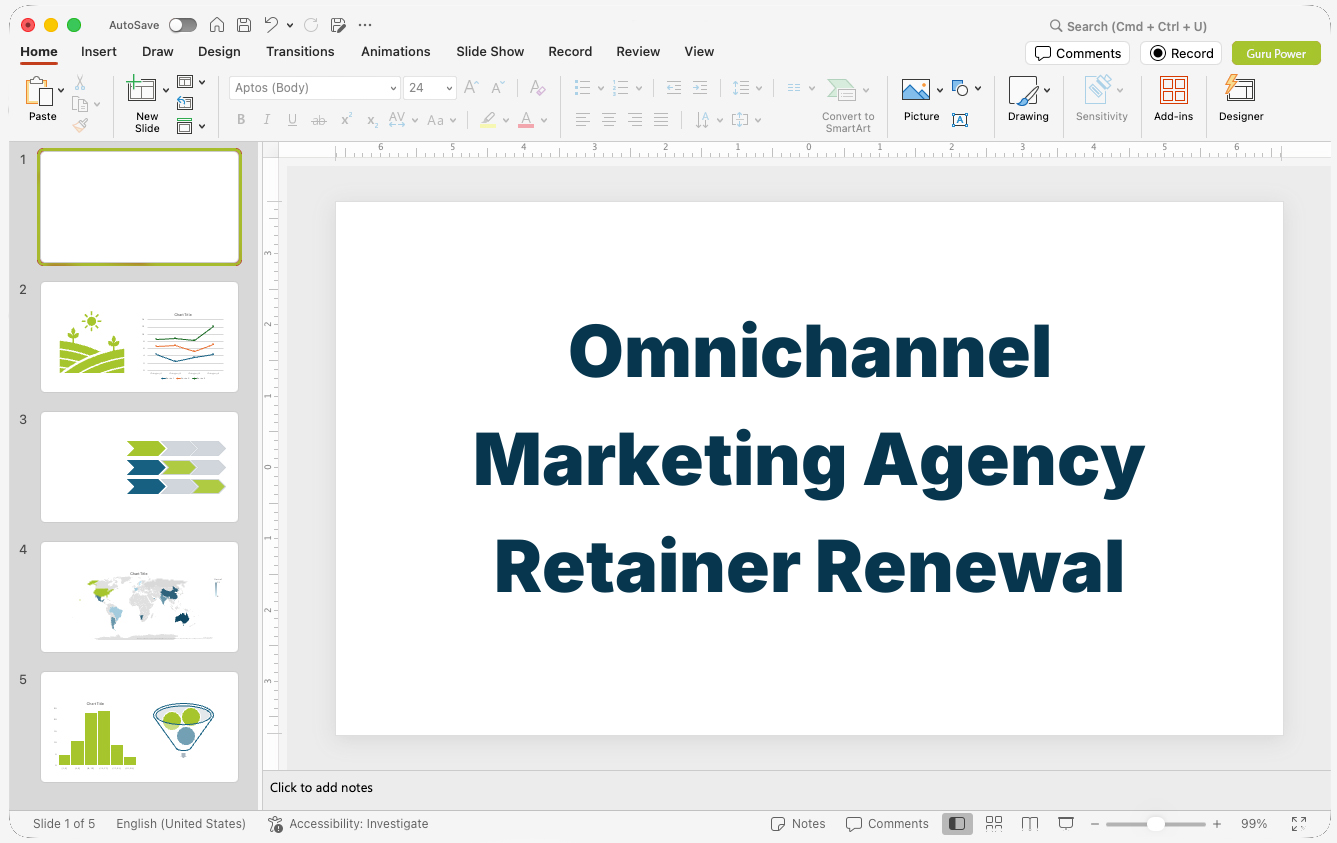Open the Transitions tab
The image size is (1337, 843).
pyautogui.click(x=300, y=51)
